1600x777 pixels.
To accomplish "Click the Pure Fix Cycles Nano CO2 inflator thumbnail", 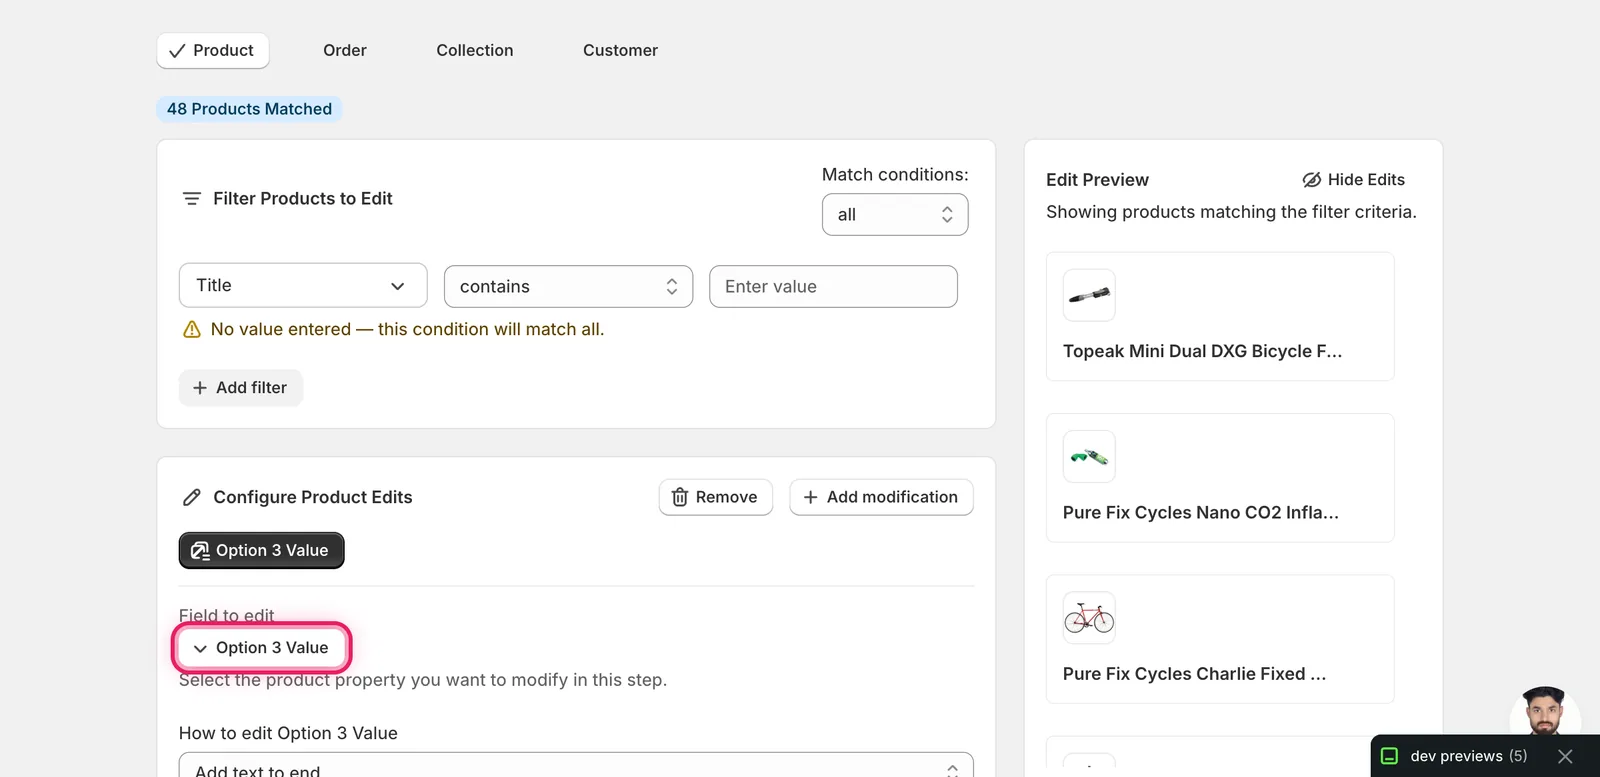I will [1089, 457].
